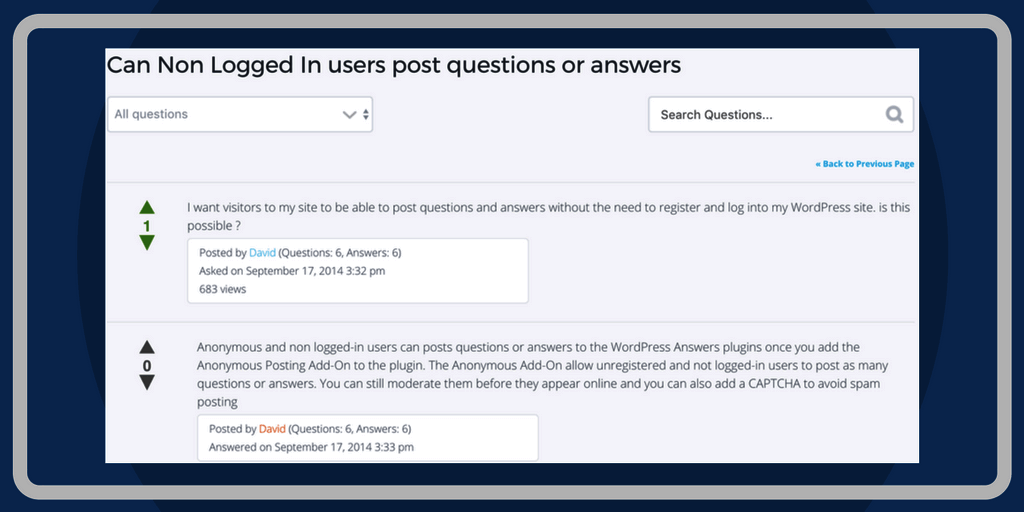The width and height of the screenshot is (1024, 512).
Task: Click the "Answered on September 17, 2014" timestamp
Action: pos(311,447)
